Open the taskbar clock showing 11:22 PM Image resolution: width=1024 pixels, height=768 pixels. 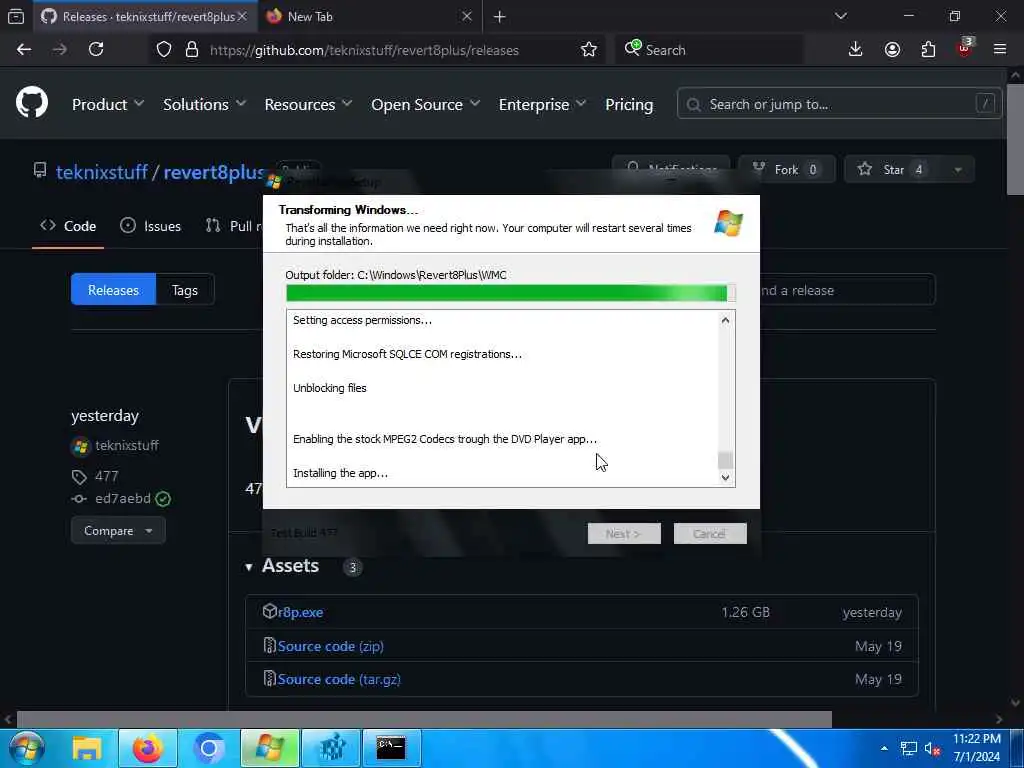[977, 748]
